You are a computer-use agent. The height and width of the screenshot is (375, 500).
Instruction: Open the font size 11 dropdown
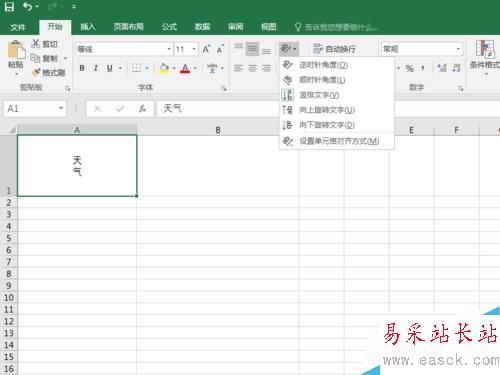[x=194, y=49]
